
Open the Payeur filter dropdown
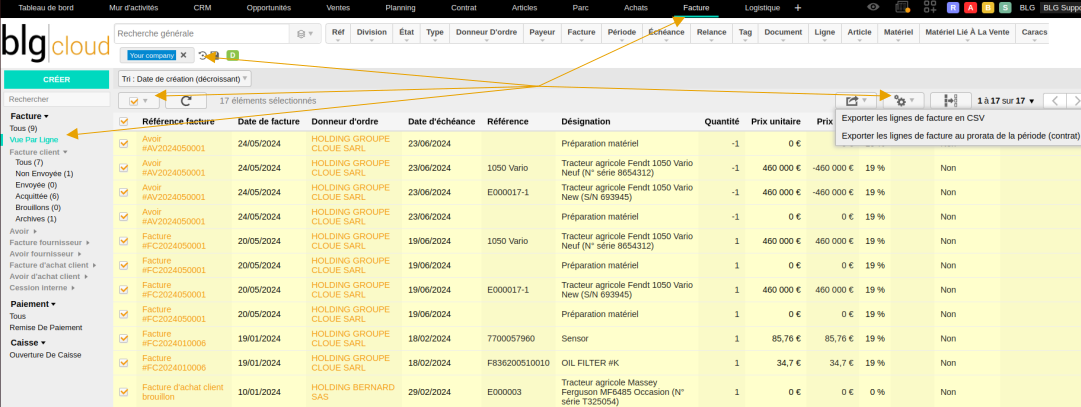click(x=543, y=33)
